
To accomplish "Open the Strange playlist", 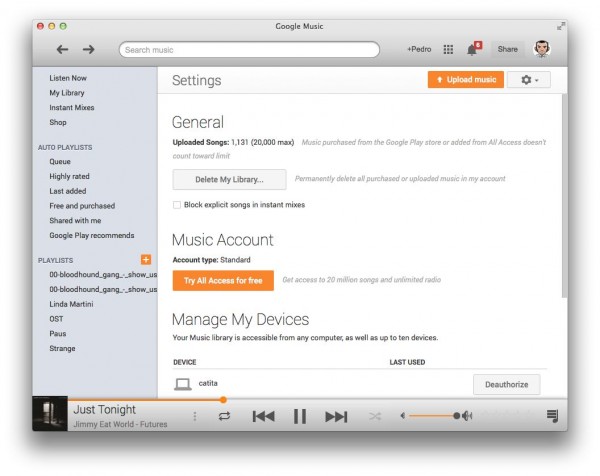I will [62, 349].
